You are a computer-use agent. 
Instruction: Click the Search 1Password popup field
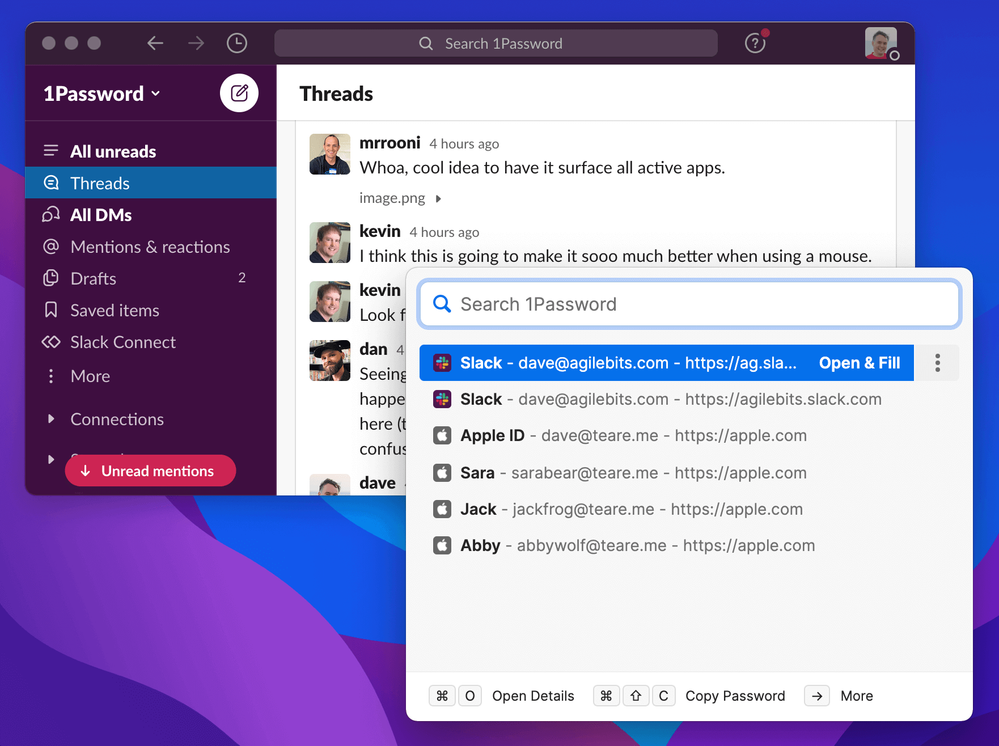click(x=690, y=304)
